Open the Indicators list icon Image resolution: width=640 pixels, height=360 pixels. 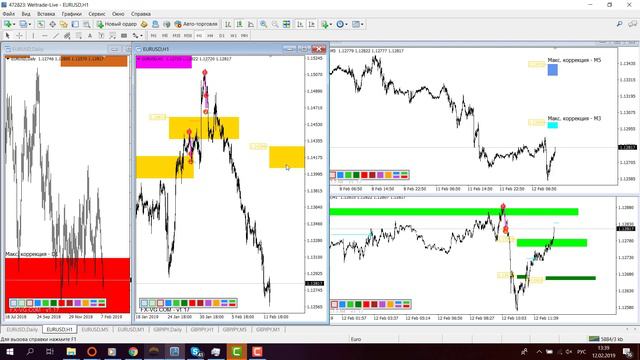point(324,24)
